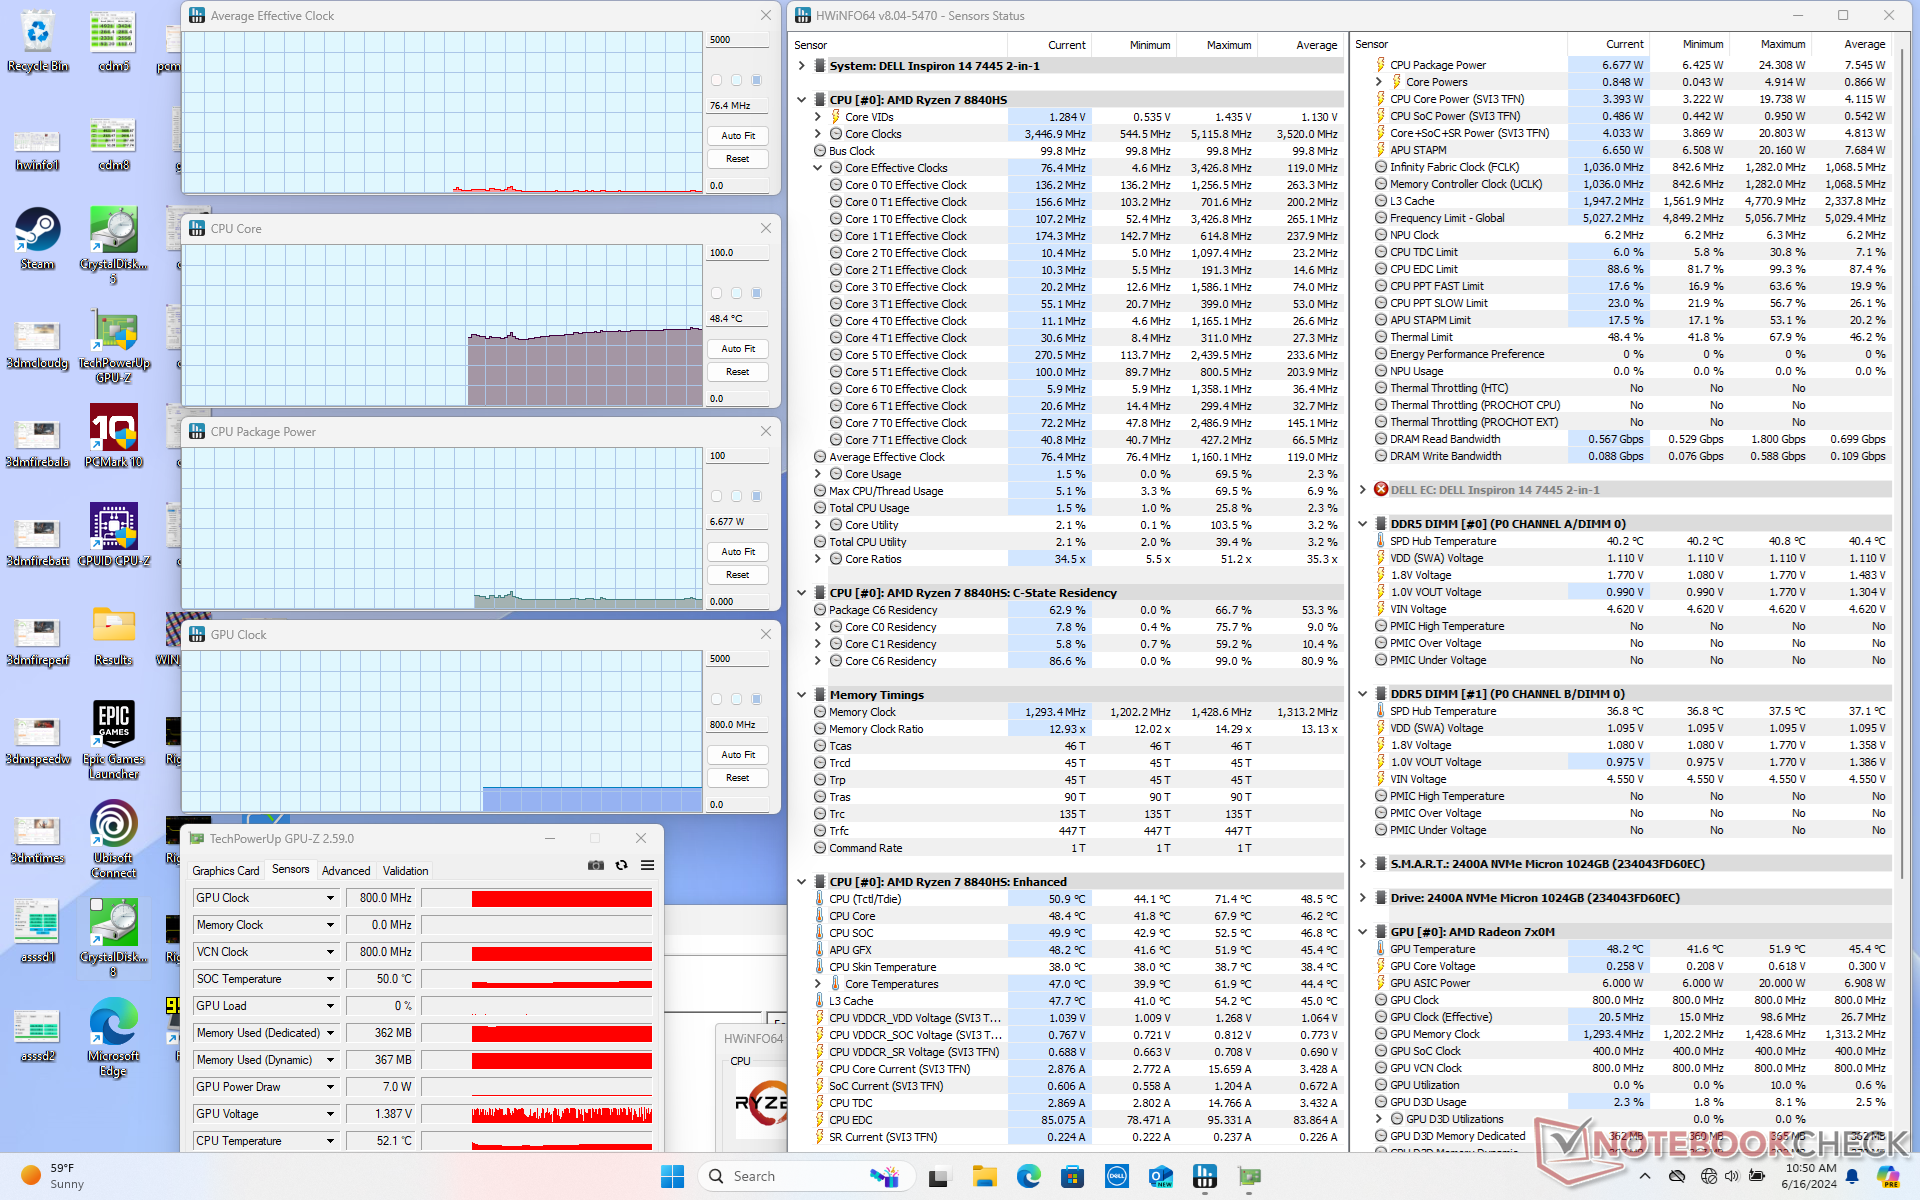Viewport: 1920px width, 1200px height.
Task: Toggle the first checkbox in the Average Effective Clock graph
Action: click(x=716, y=80)
